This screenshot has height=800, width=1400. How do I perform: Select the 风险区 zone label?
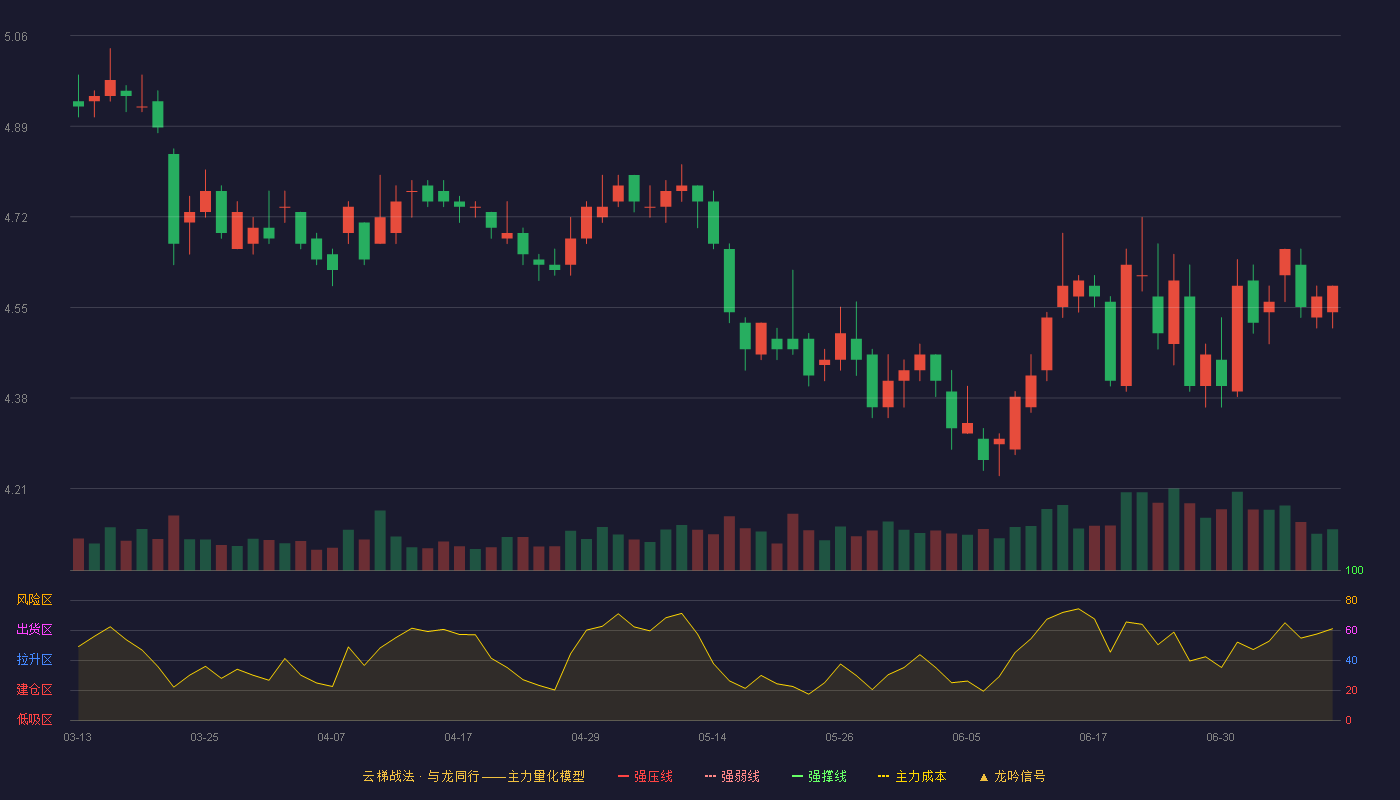[x=34, y=600]
